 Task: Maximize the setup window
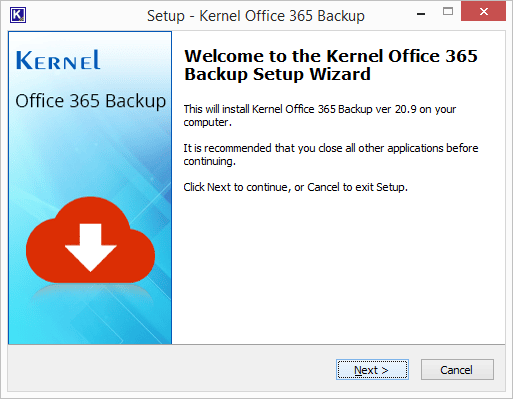tap(448, 12)
